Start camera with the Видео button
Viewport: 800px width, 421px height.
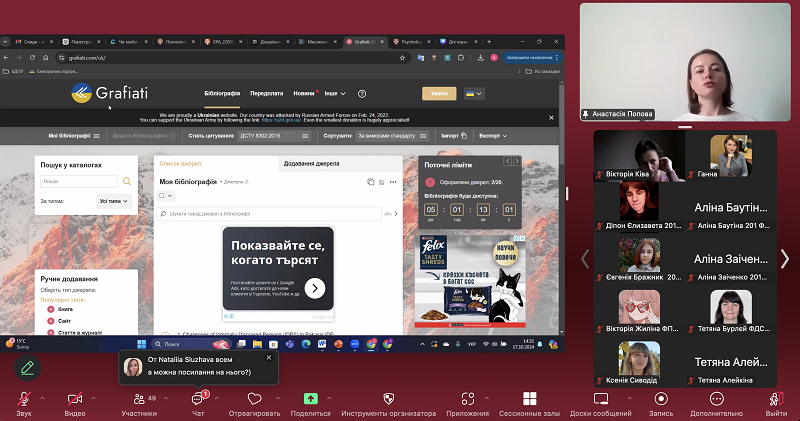point(74,404)
